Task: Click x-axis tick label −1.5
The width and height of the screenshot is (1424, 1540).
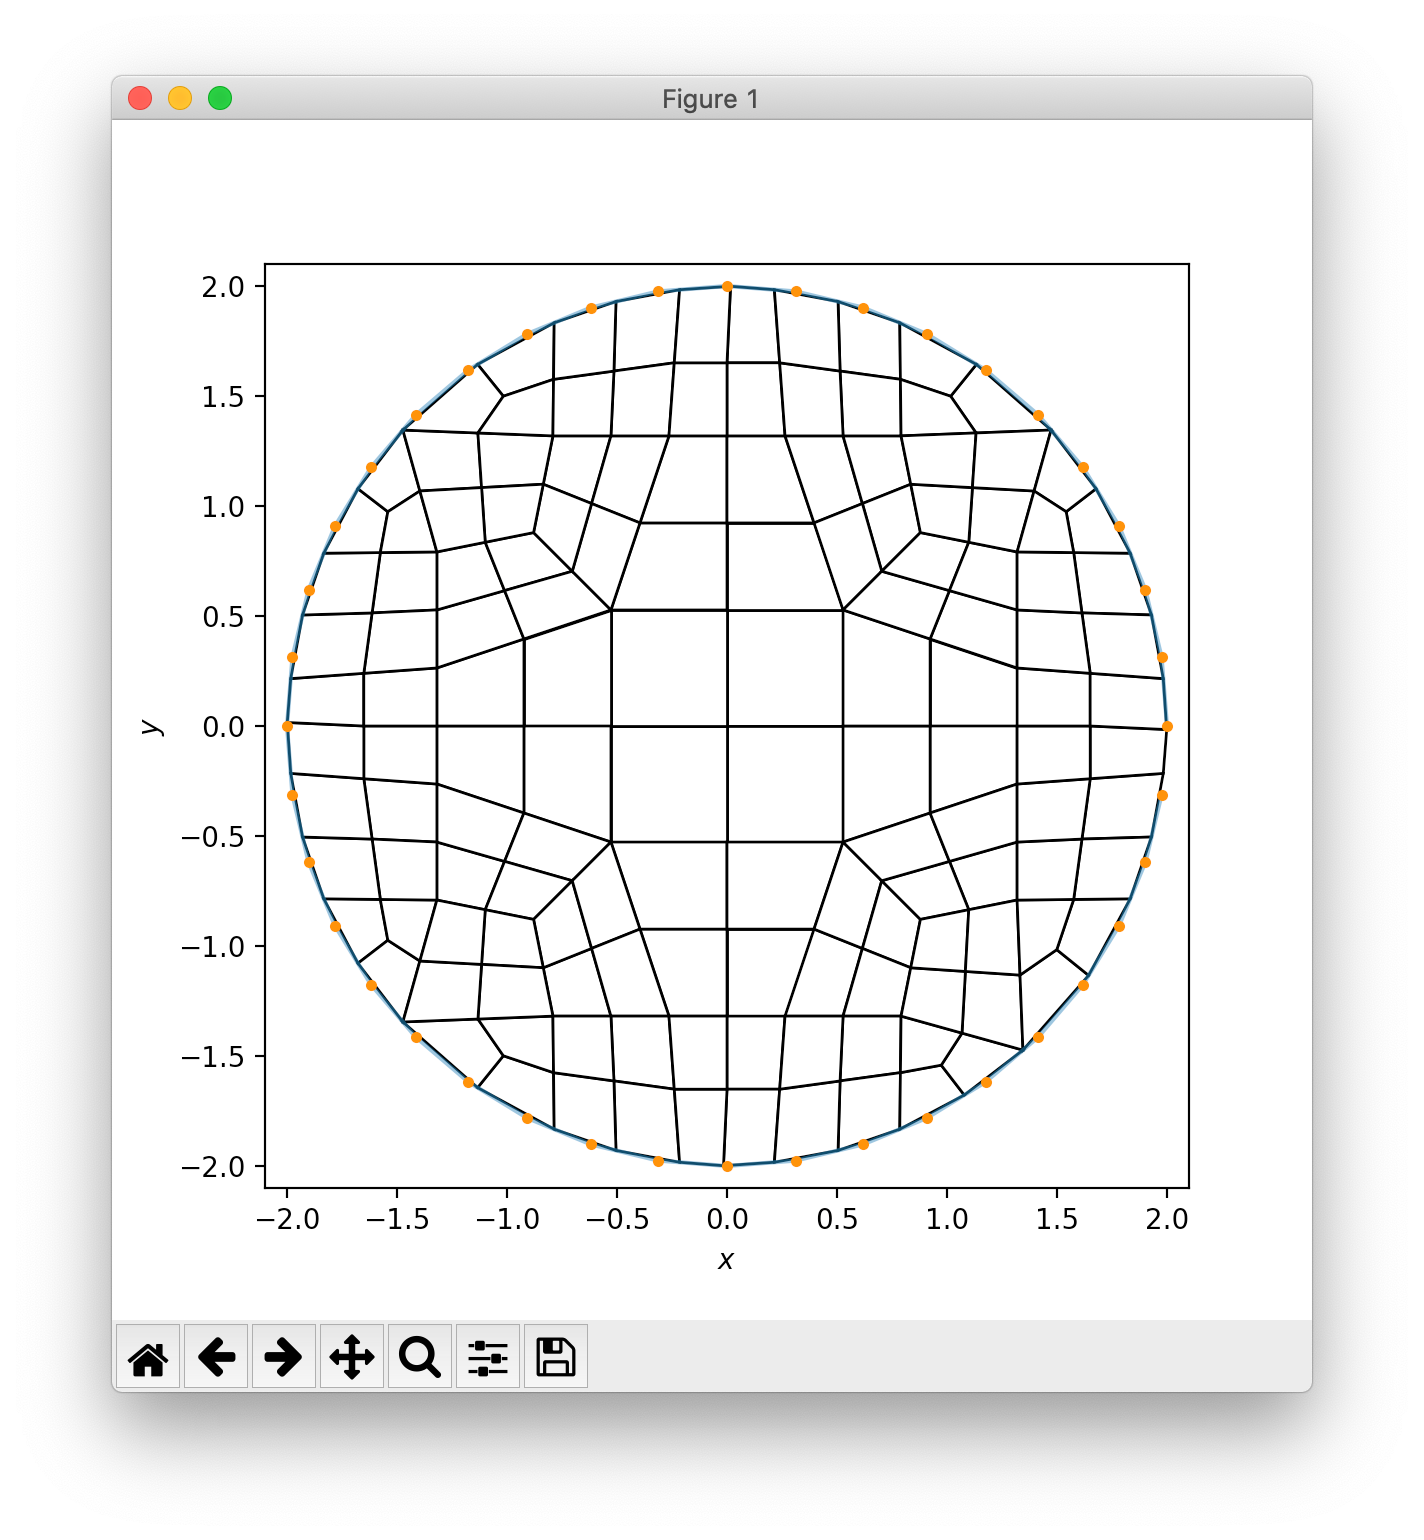Action: click(x=397, y=1219)
